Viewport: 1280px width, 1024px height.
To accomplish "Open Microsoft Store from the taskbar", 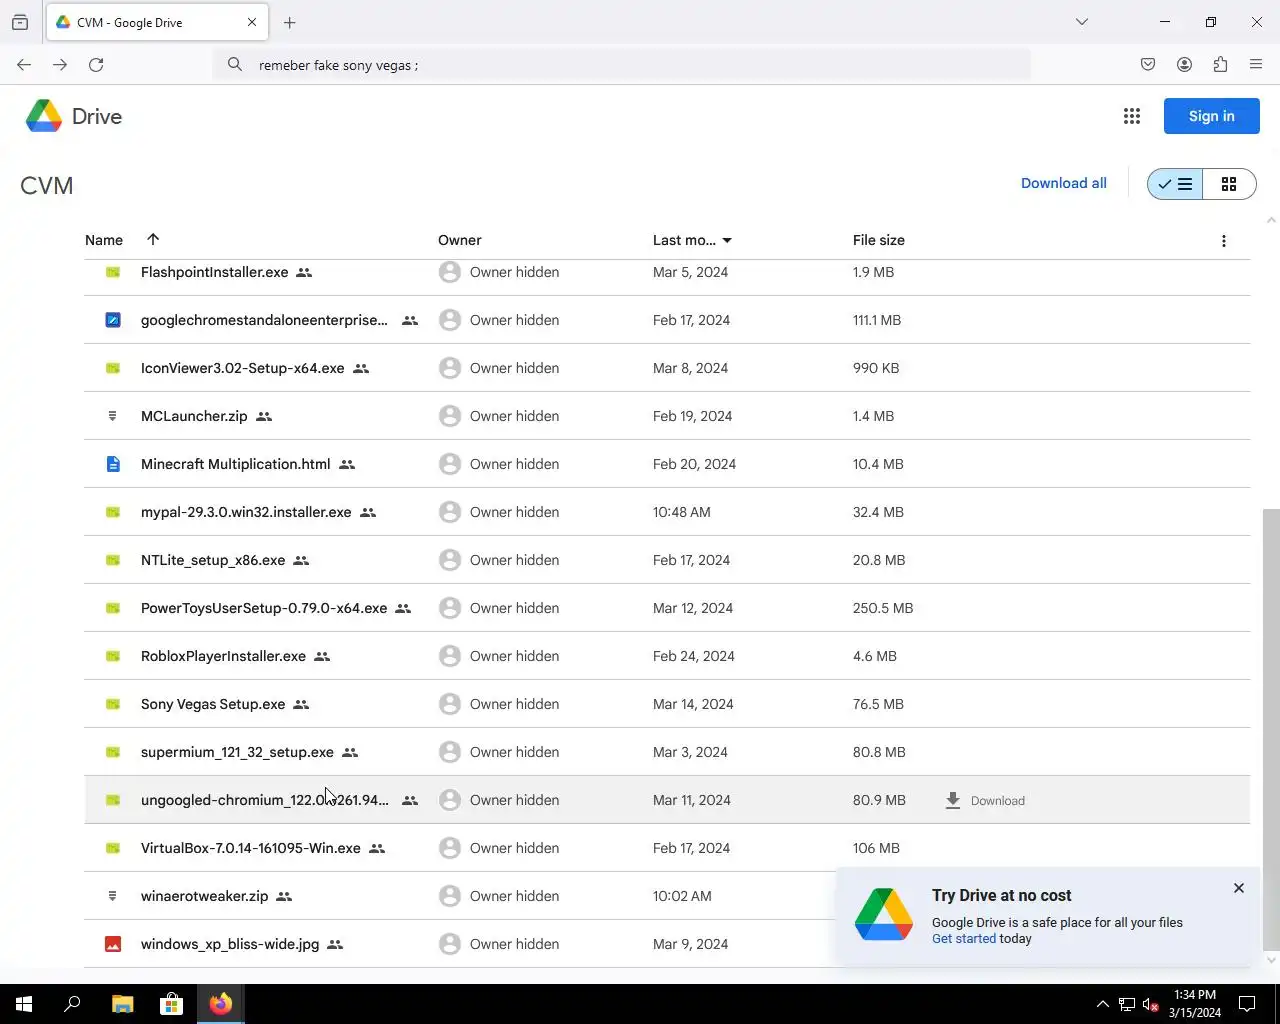I will tap(171, 1004).
